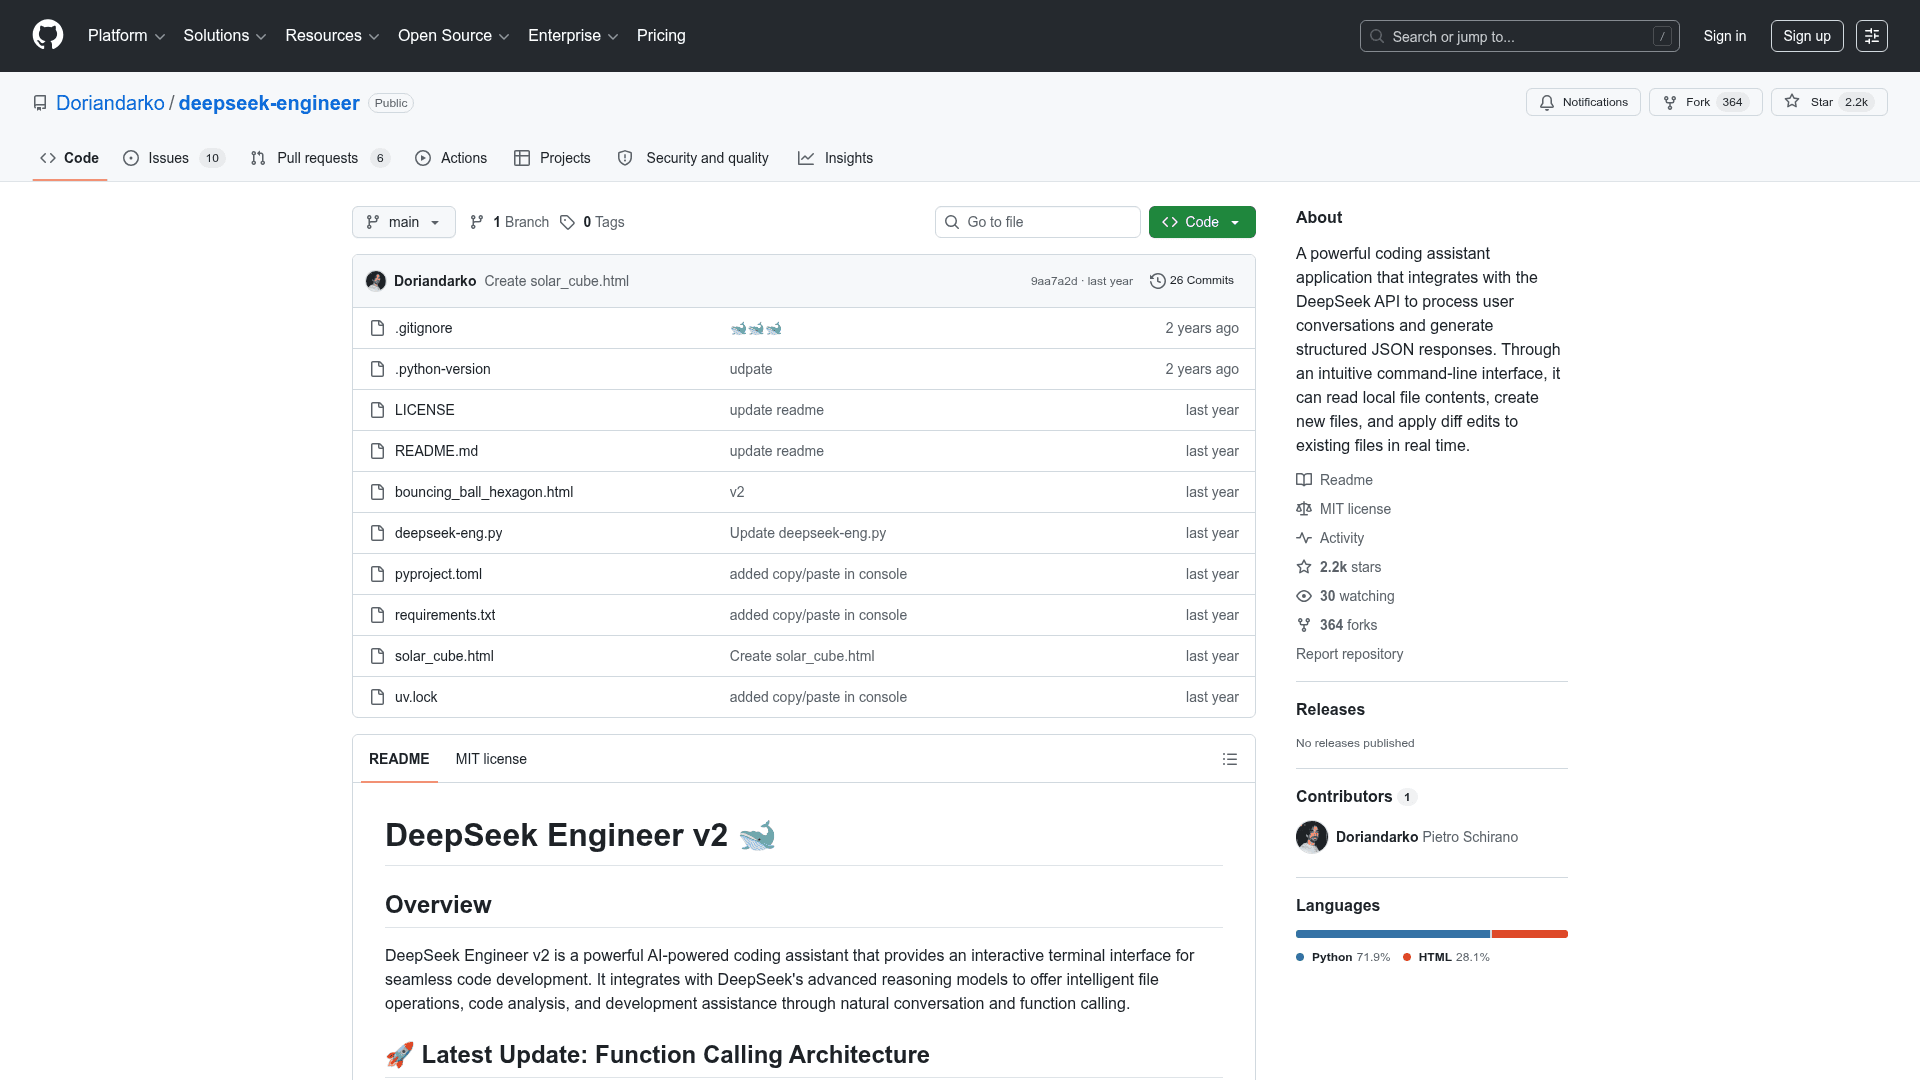Open the deepseek-engineer repository link
This screenshot has width=1920, height=1080.
point(269,103)
